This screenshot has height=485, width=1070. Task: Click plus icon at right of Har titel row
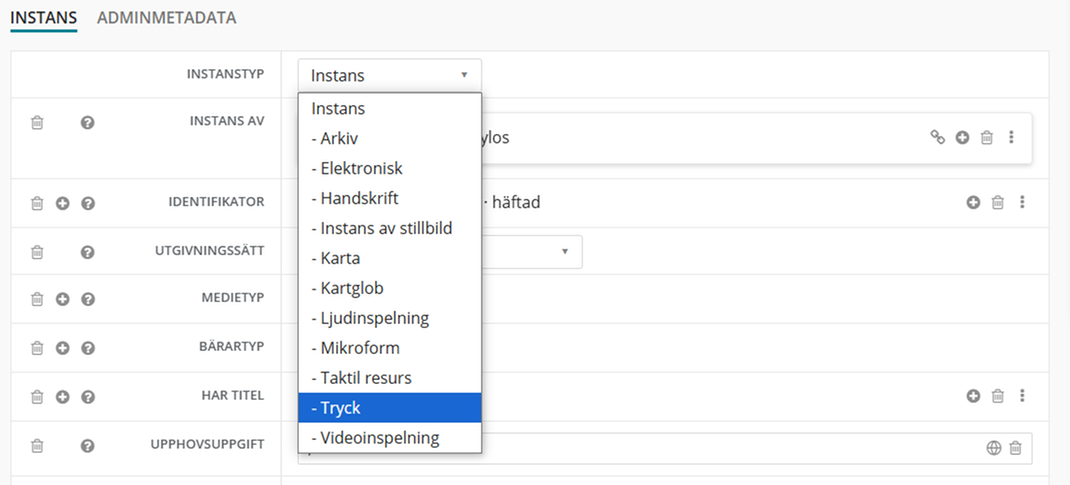[x=973, y=396]
